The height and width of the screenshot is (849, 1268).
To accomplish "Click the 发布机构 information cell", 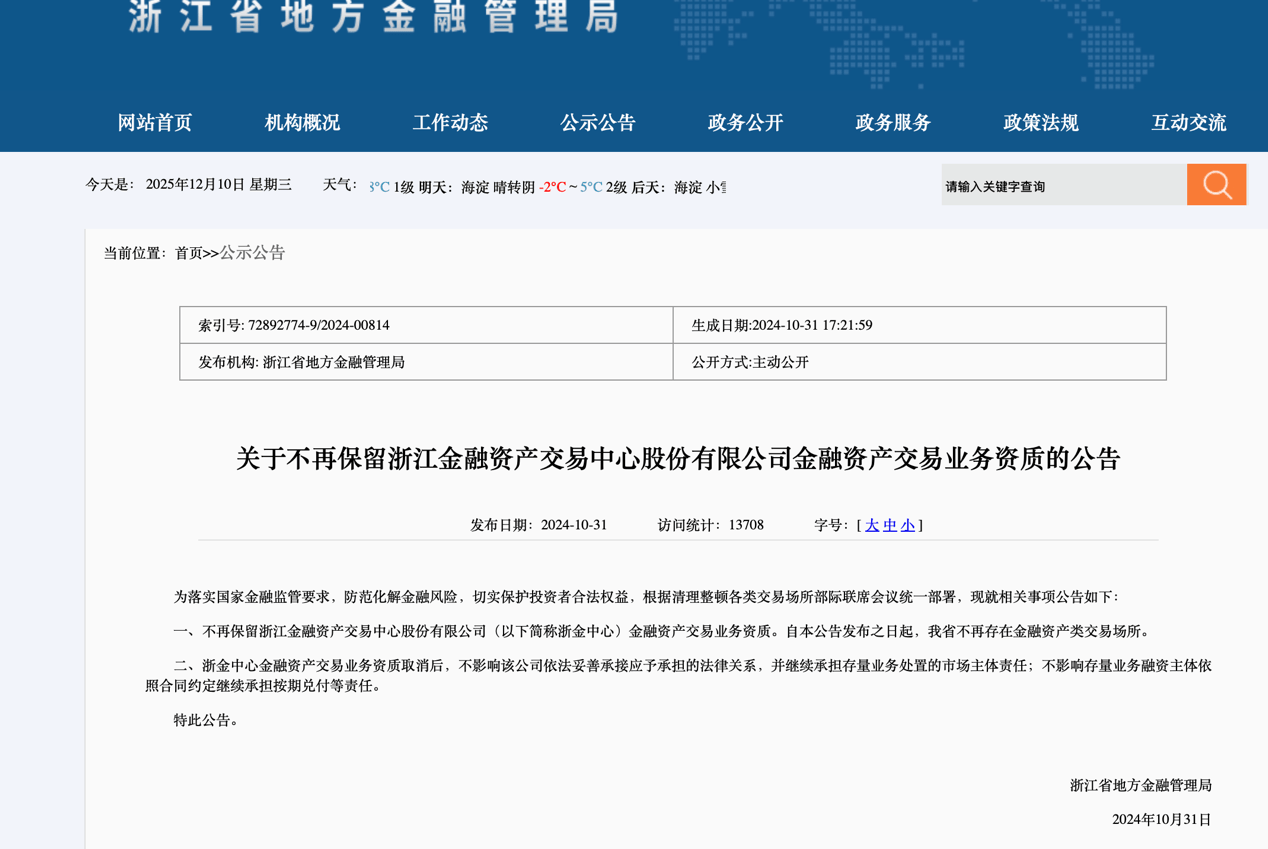I will click(x=425, y=362).
